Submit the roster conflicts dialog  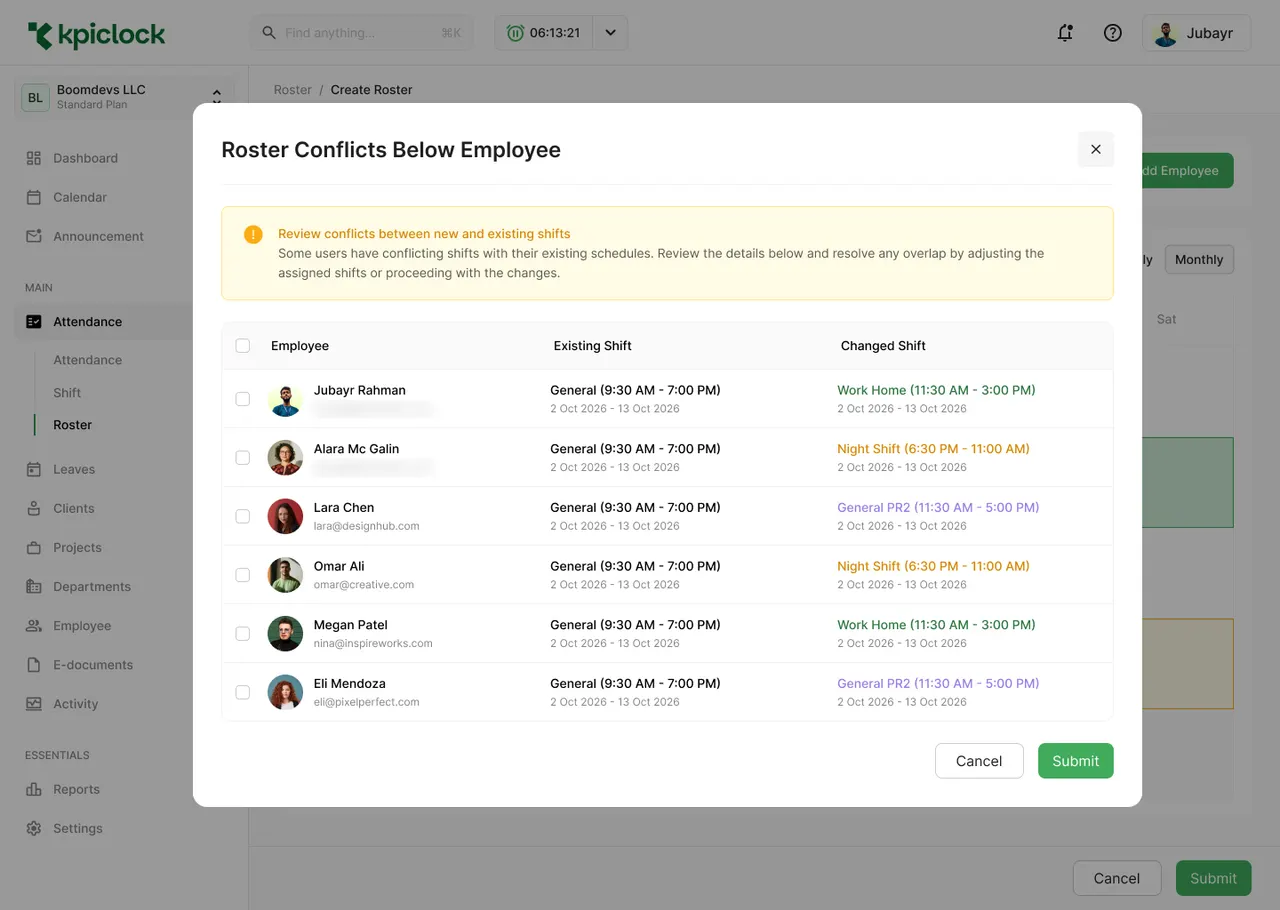1075,761
